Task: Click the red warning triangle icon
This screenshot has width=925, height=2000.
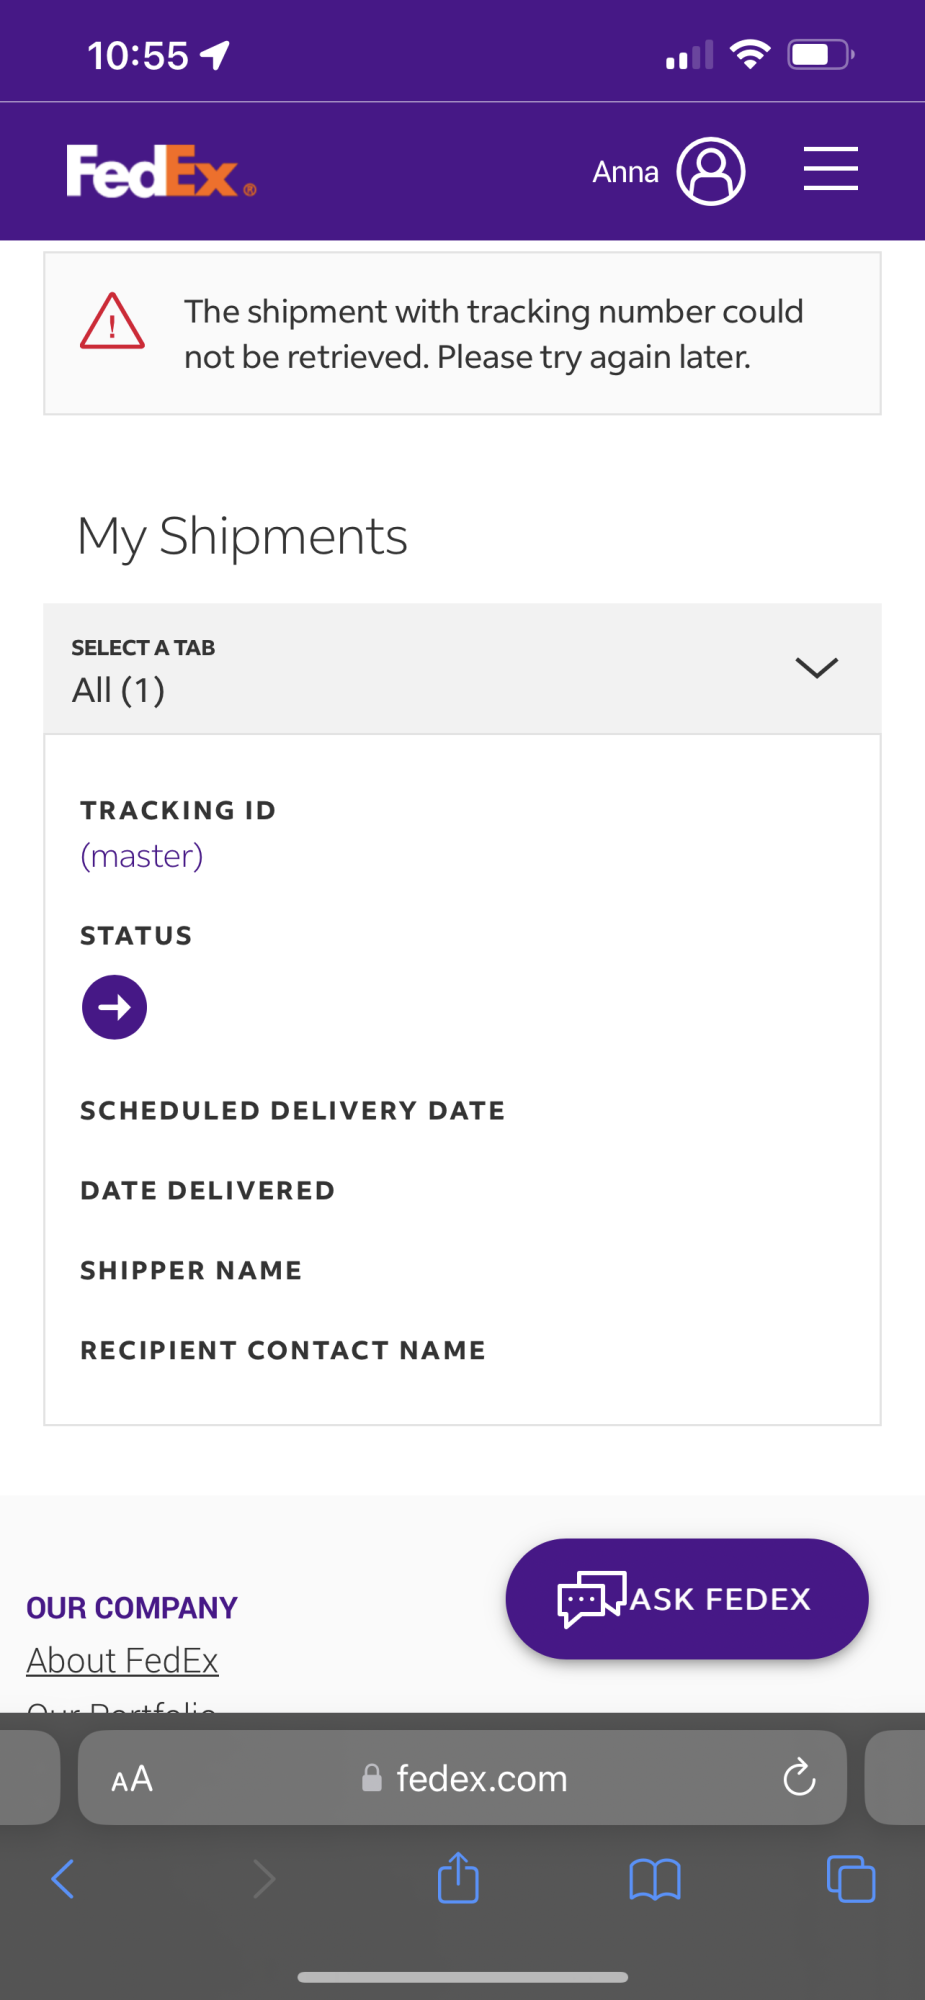Action: [x=112, y=322]
